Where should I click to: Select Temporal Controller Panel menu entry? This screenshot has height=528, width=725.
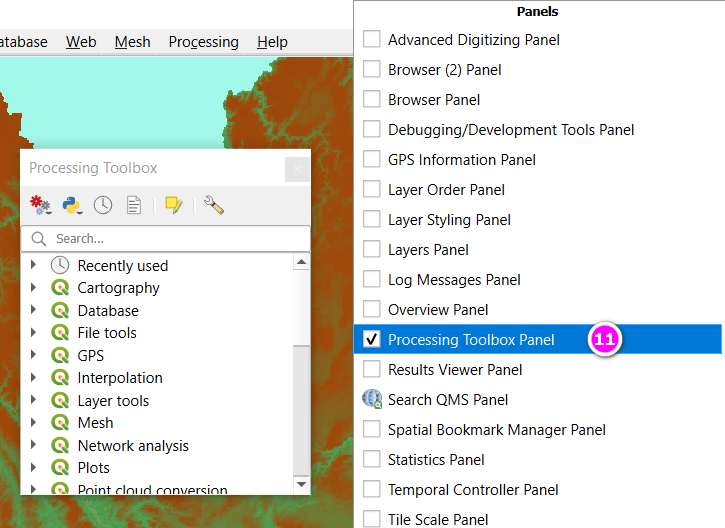pyautogui.click(x=538, y=490)
